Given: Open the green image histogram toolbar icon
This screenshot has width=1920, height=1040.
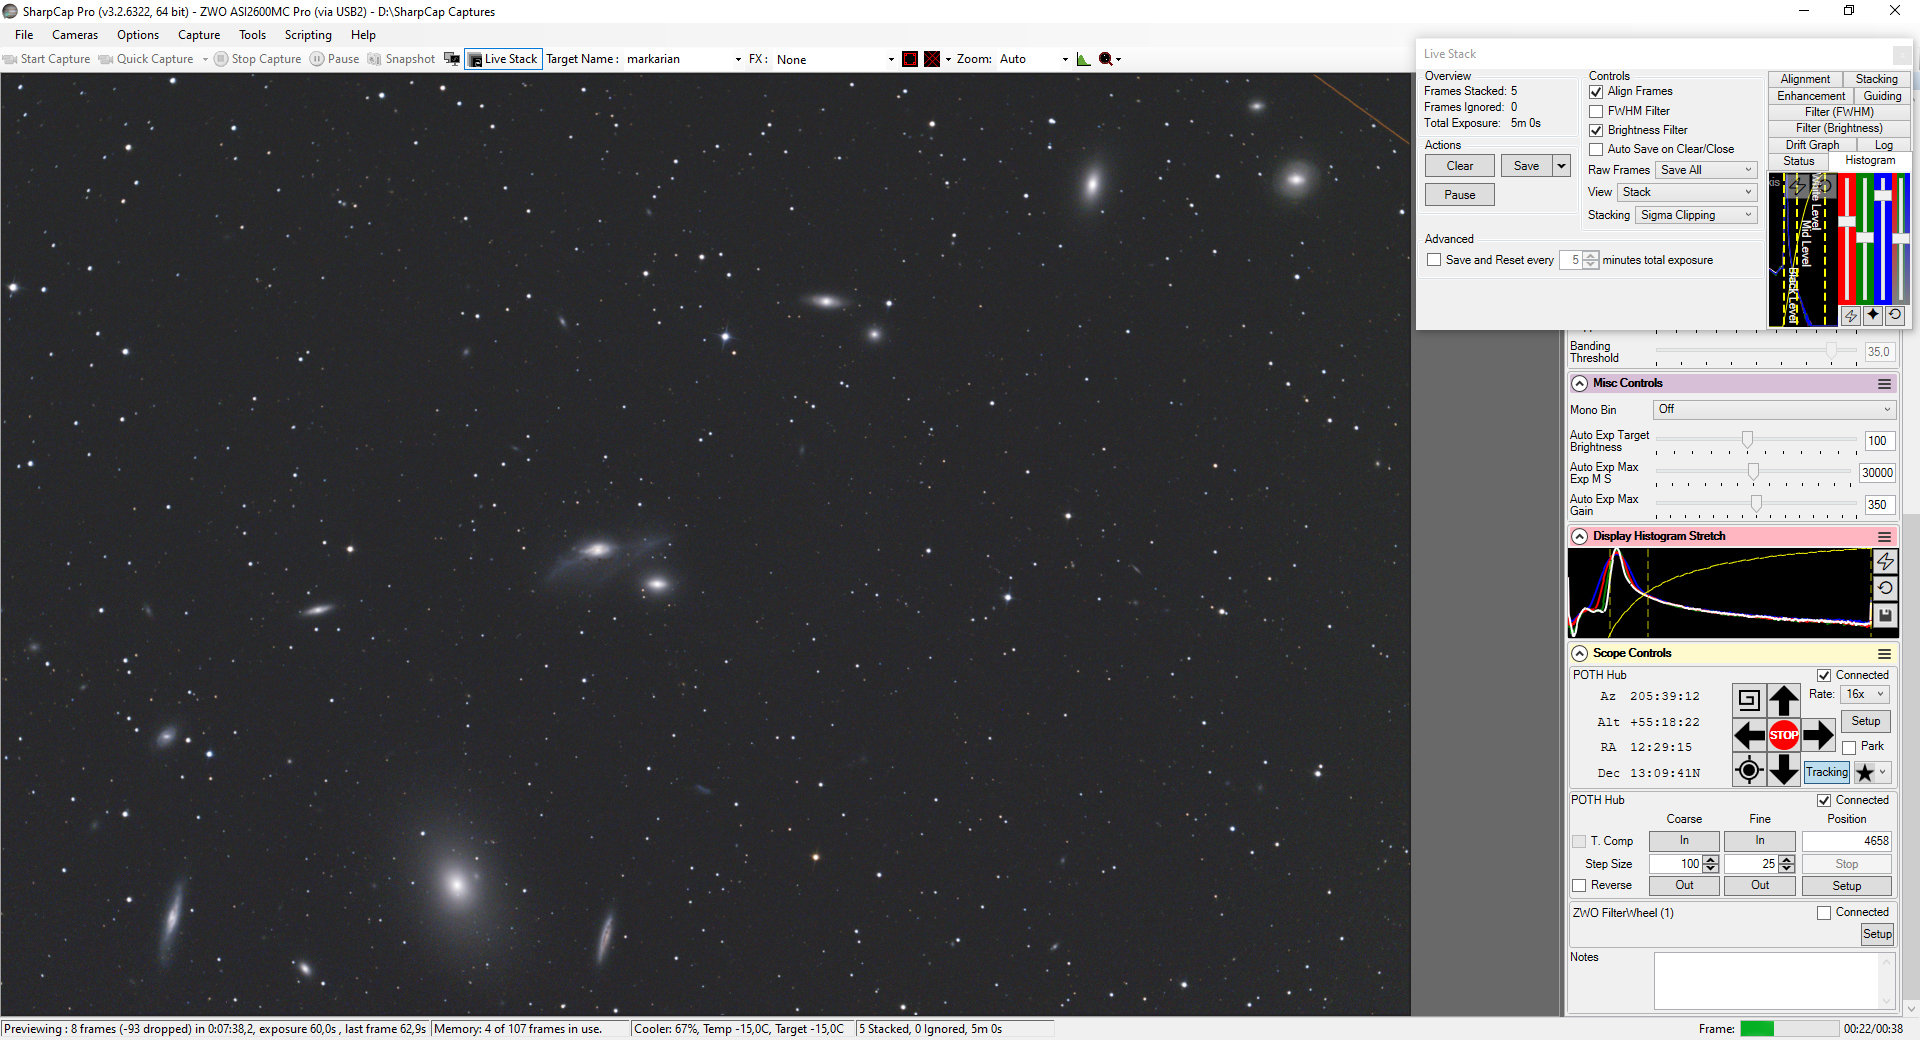Looking at the screenshot, I should coord(1084,59).
